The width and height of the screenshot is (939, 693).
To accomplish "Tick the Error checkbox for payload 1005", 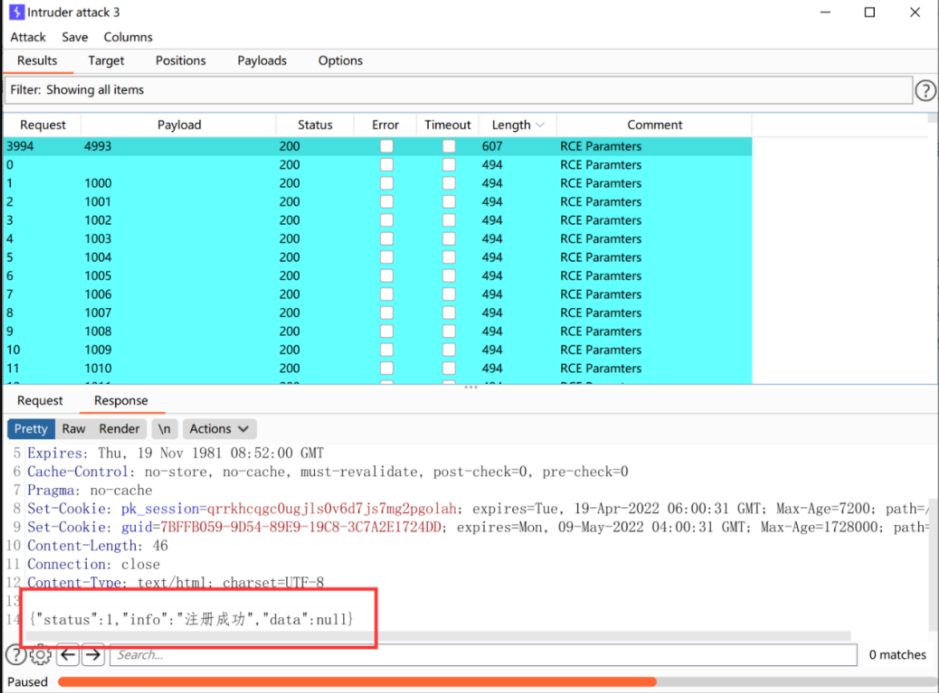I will coord(387,276).
